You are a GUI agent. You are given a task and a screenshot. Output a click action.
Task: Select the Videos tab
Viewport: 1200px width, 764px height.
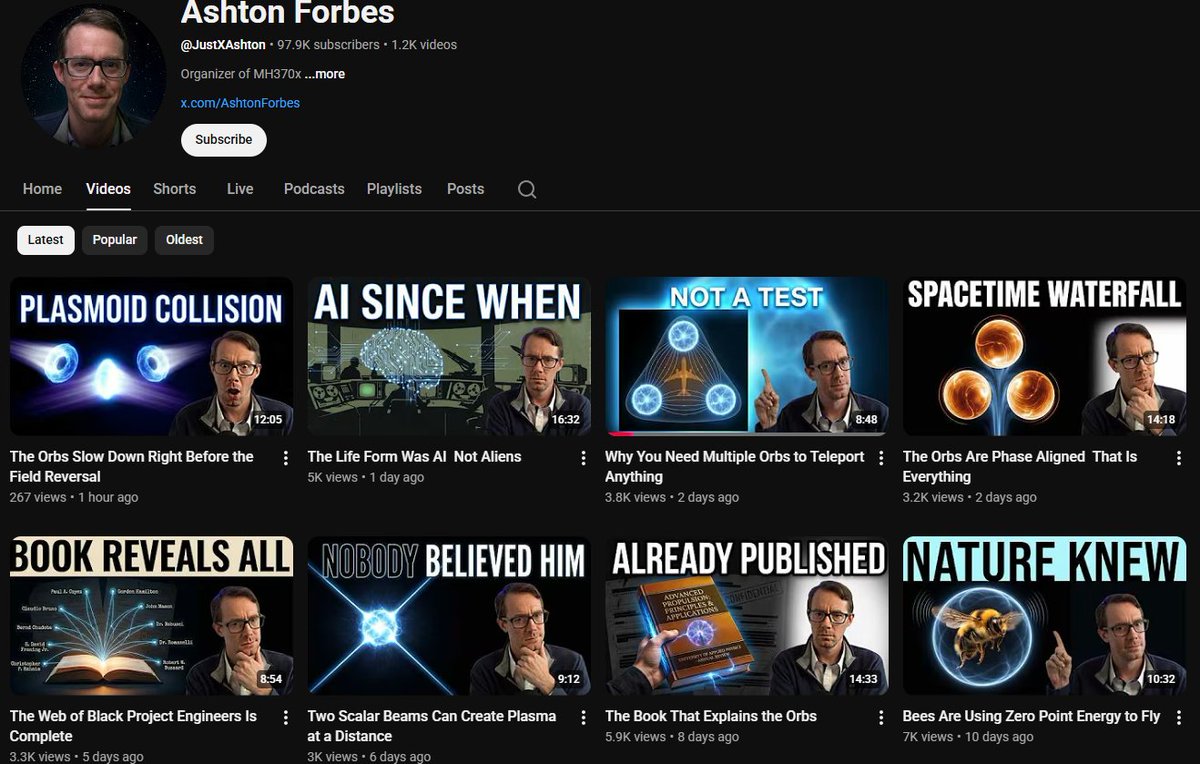(108, 189)
